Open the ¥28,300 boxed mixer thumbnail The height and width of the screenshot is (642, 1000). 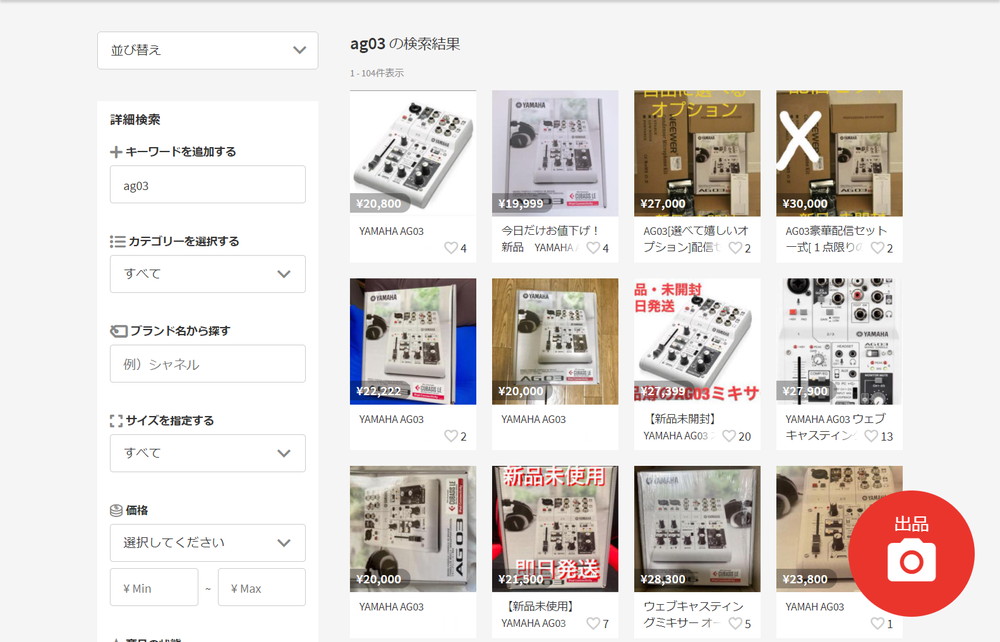(697, 529)
